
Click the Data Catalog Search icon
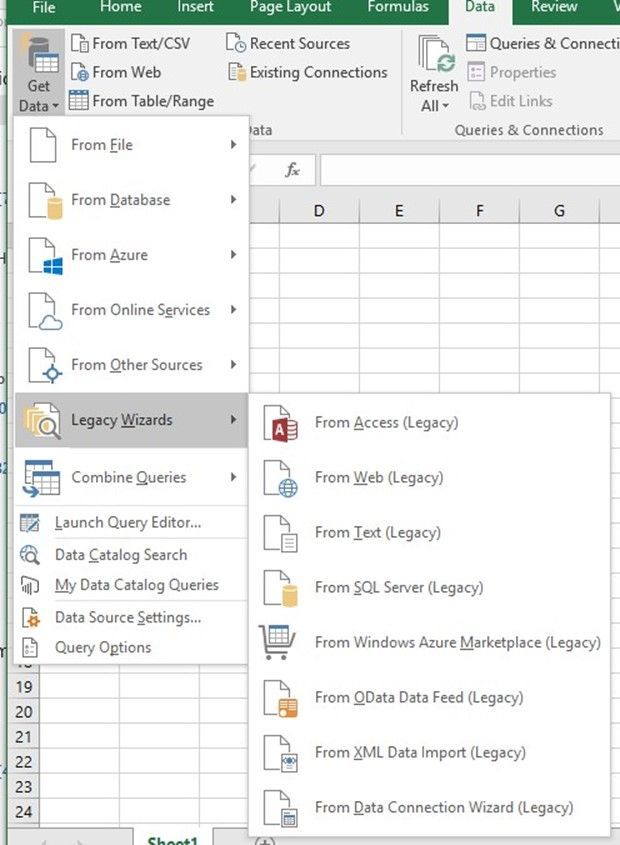click(30, 555)
